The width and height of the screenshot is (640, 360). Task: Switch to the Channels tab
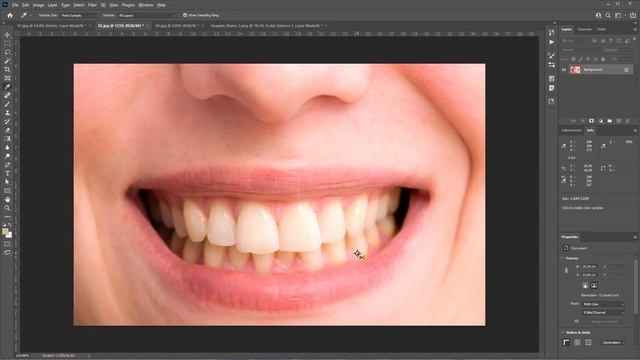click(x=584, y=29)
